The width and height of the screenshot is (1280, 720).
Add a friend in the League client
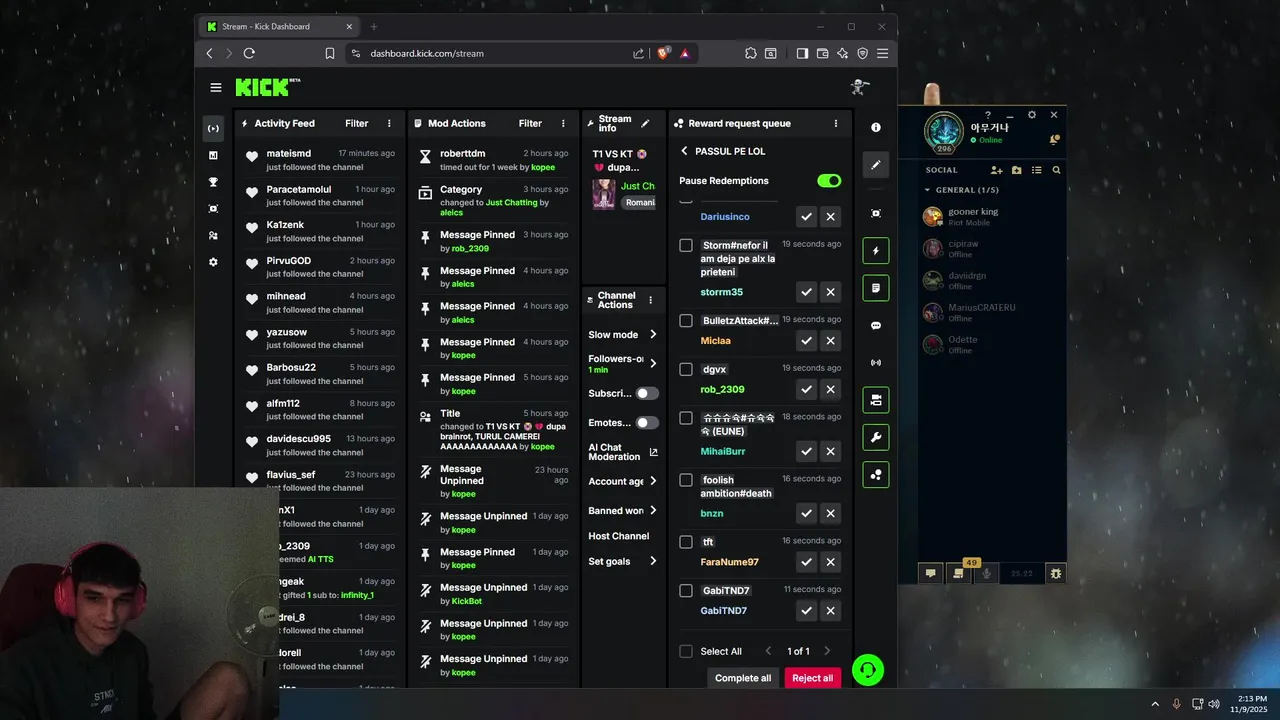click(x=996, y=170)
